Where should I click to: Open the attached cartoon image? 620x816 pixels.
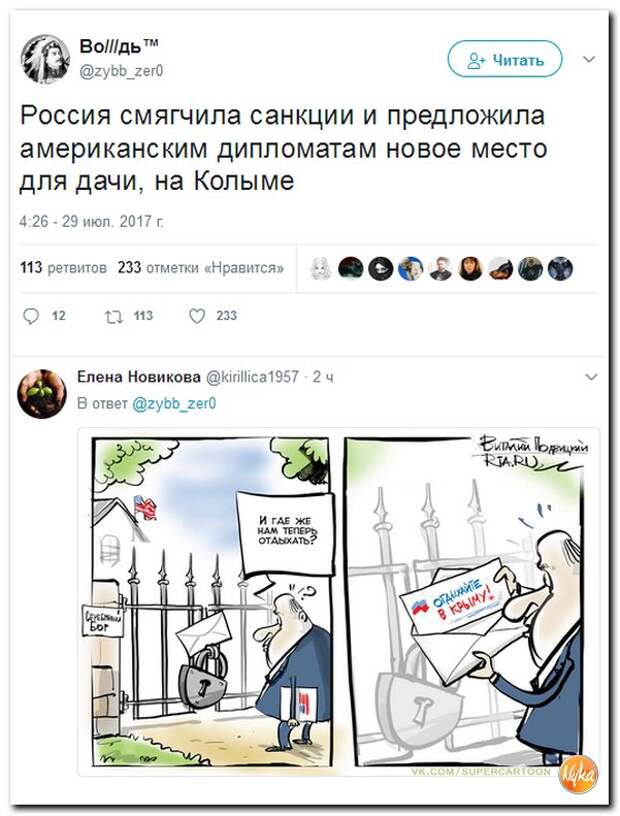click(338, 602)
